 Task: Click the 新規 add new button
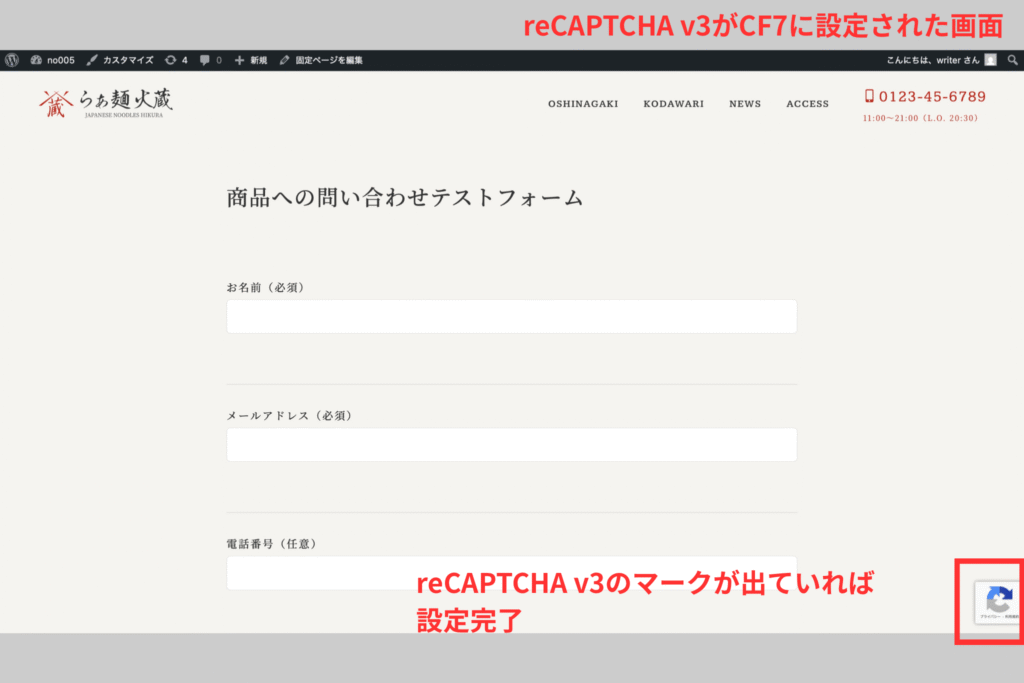251,60
